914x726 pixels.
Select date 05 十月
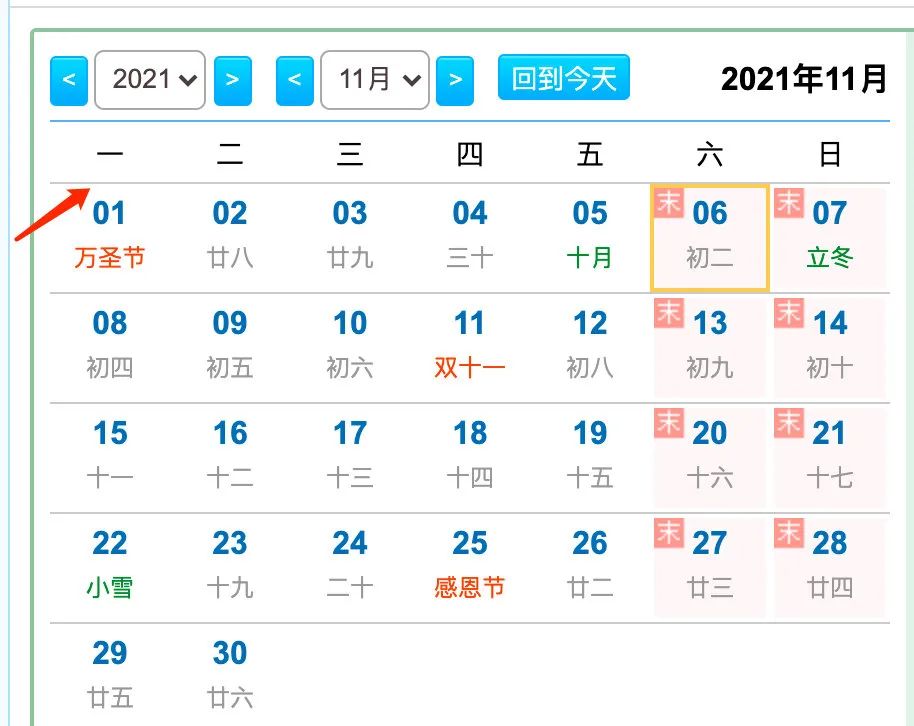[x=590, y=235]
